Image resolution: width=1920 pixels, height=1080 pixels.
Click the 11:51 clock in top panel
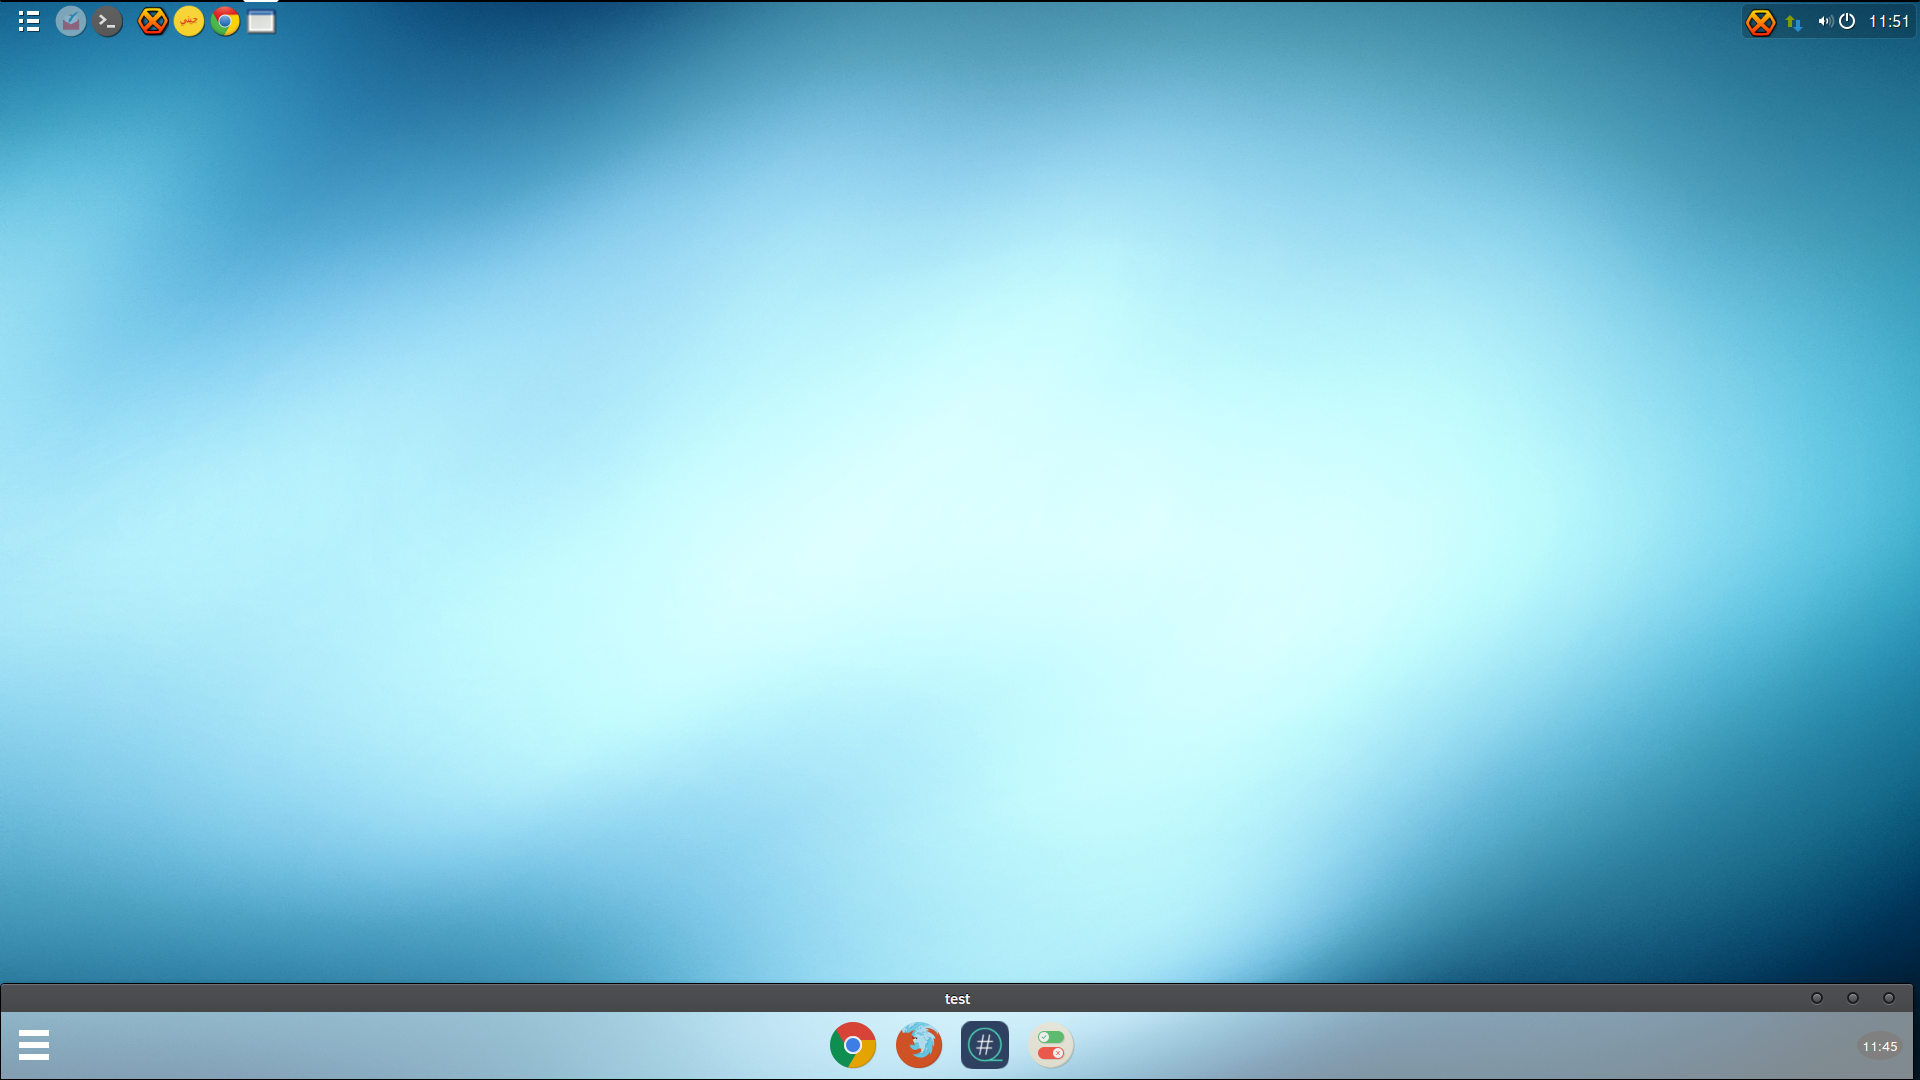(1889, 21)
